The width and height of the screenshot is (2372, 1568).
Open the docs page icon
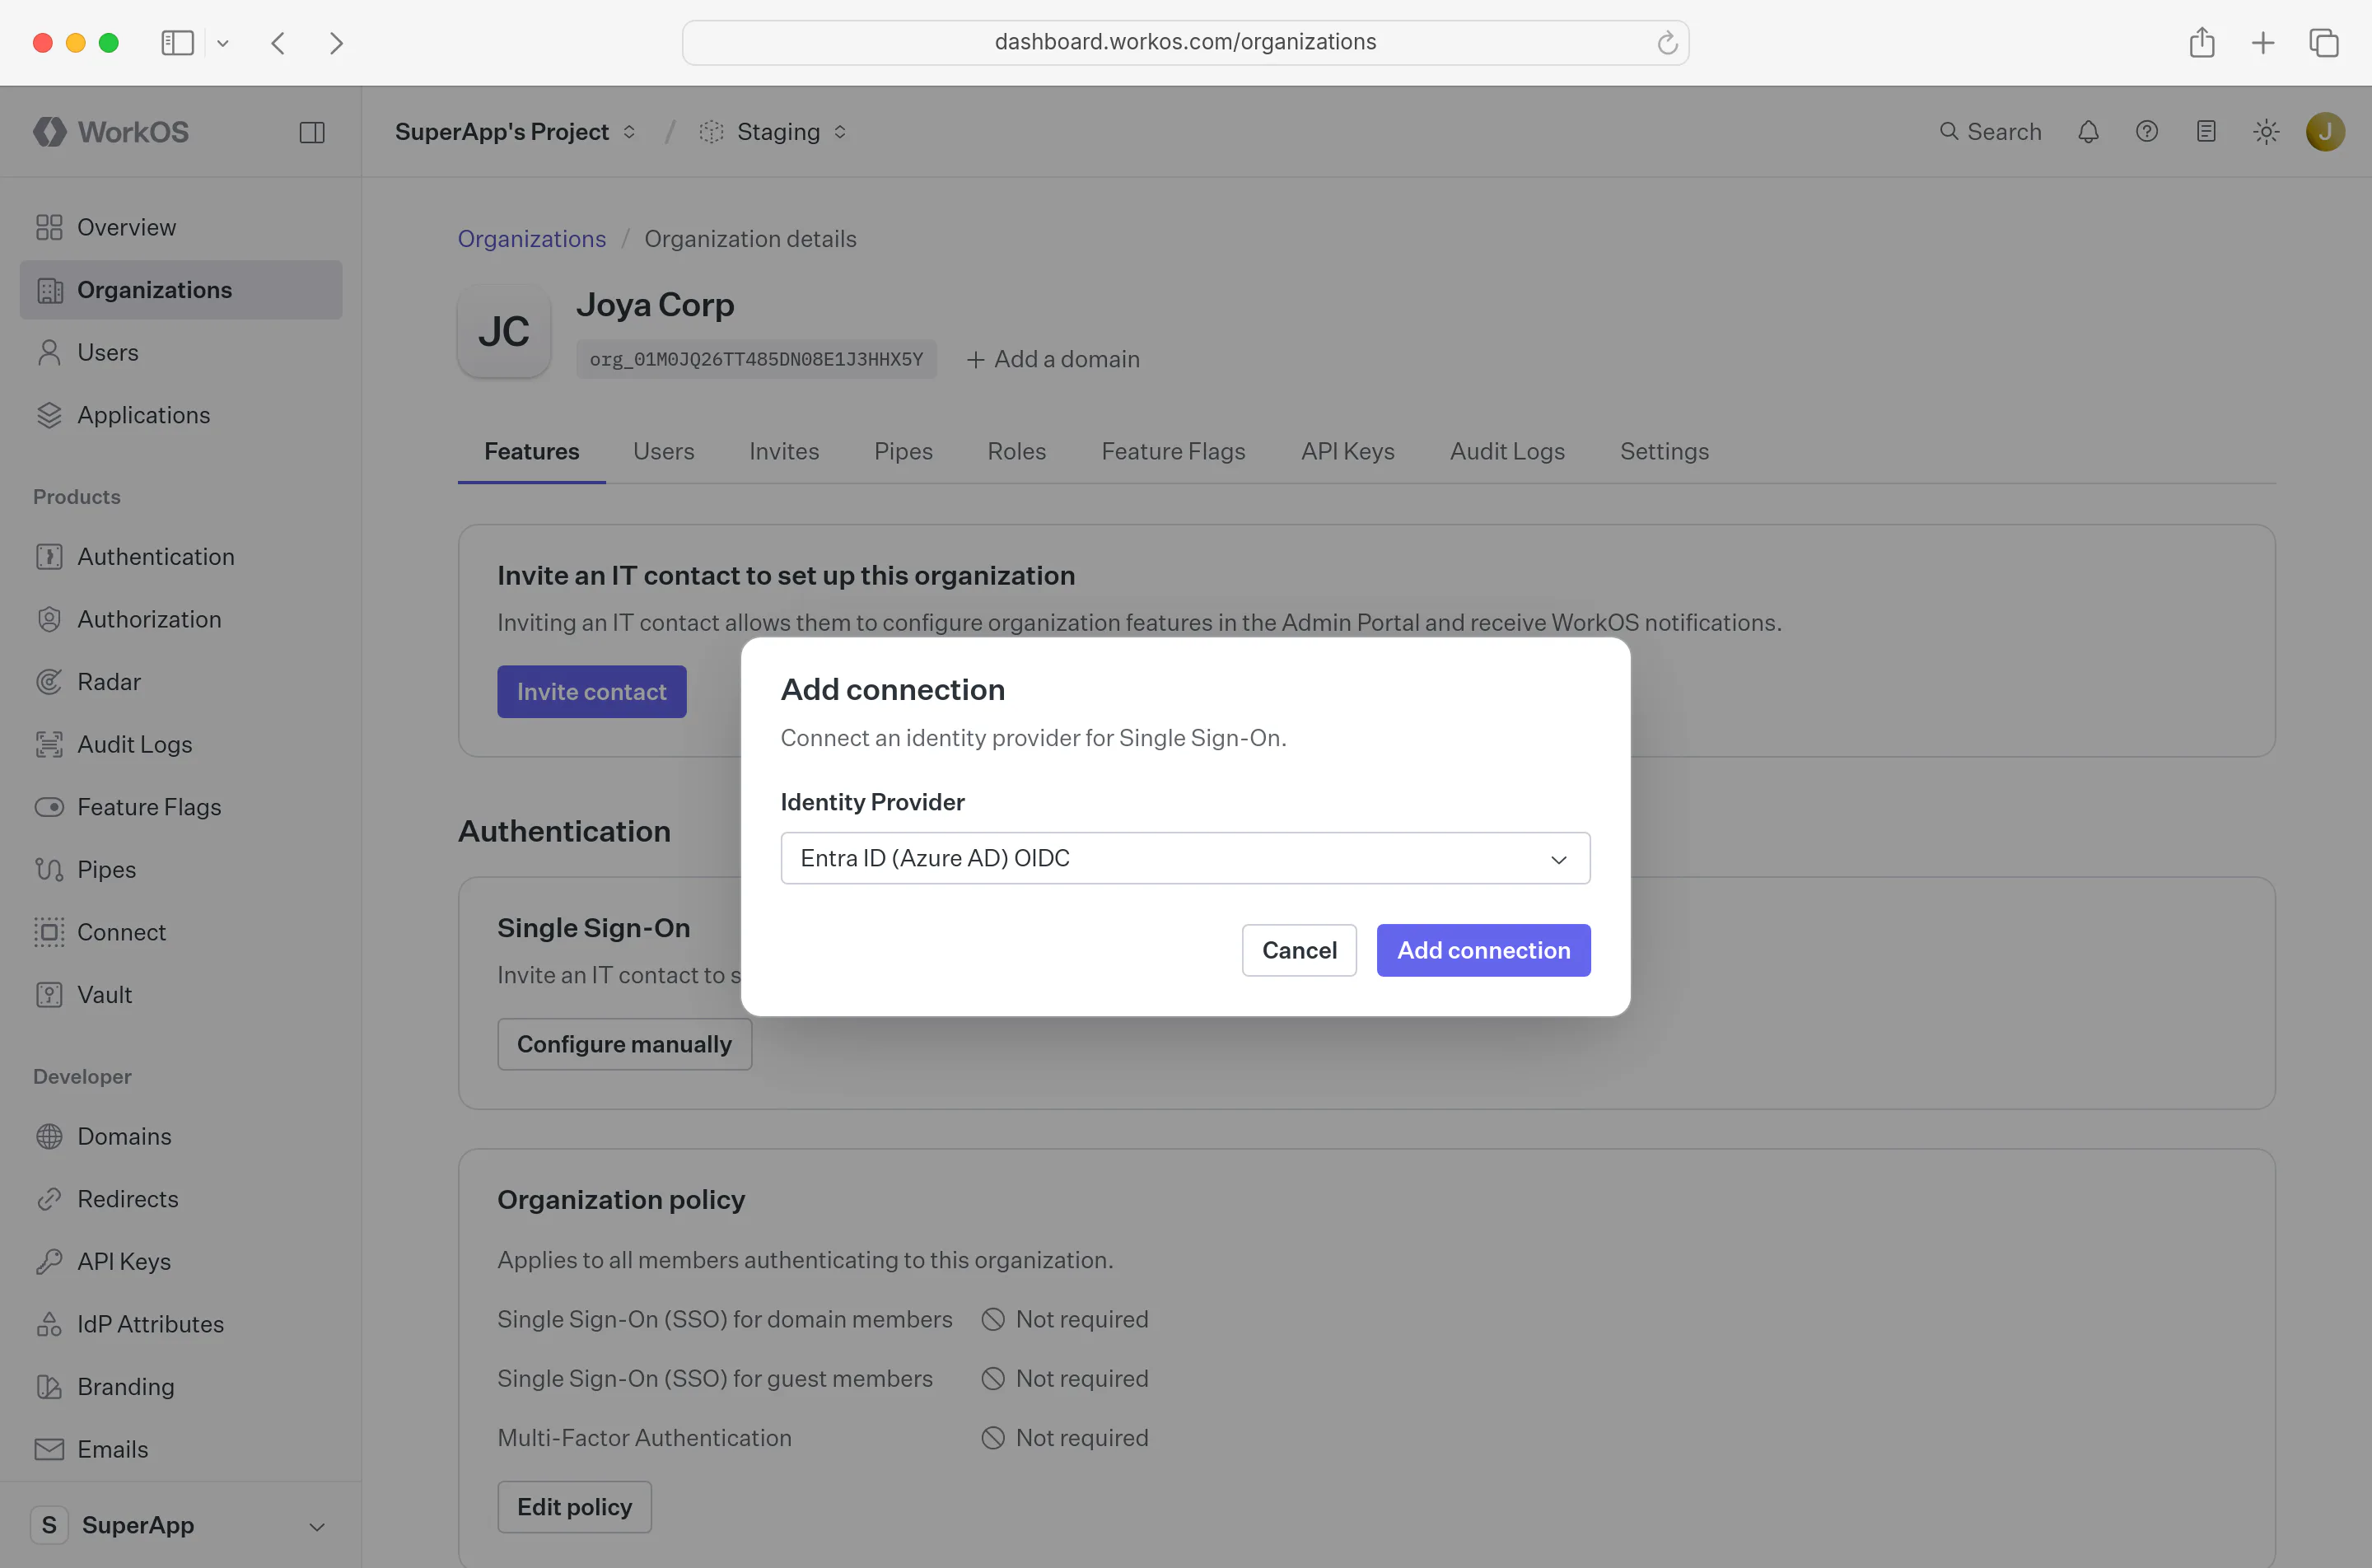click(2206, 132)
